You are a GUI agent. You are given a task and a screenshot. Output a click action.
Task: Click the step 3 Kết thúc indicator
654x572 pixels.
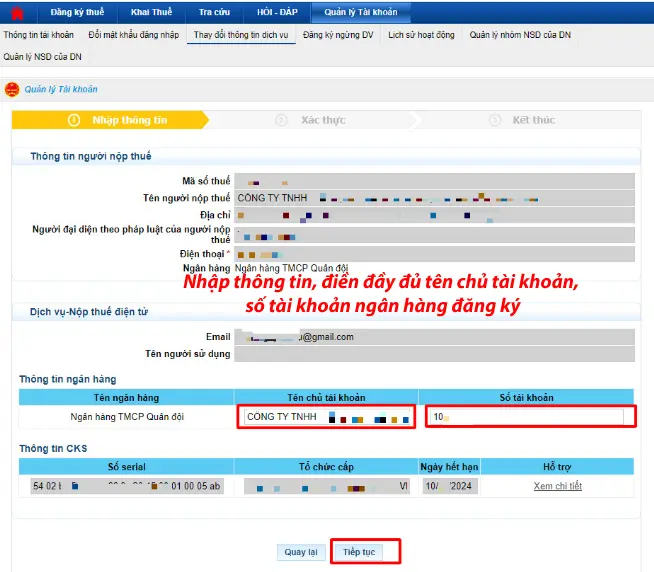point(522,120)
